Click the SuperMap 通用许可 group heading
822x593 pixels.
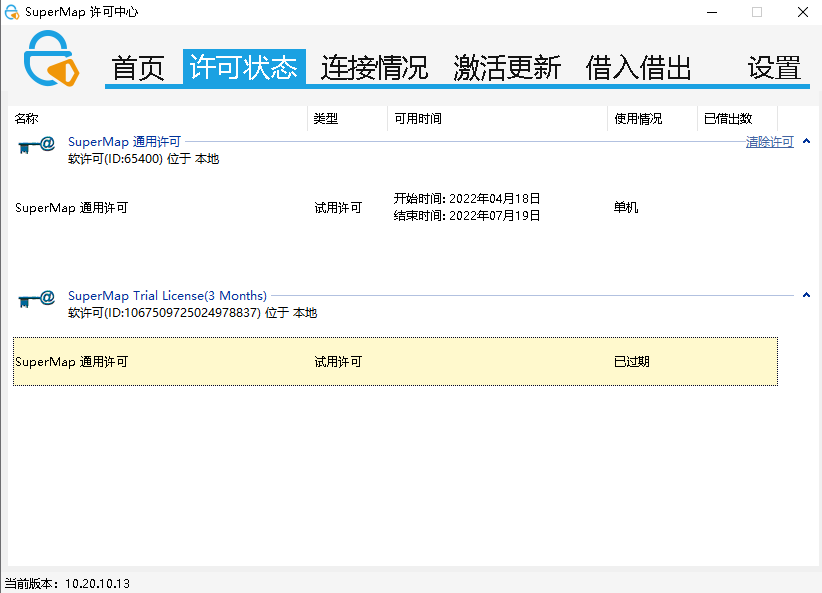click(x=124, y=142)
